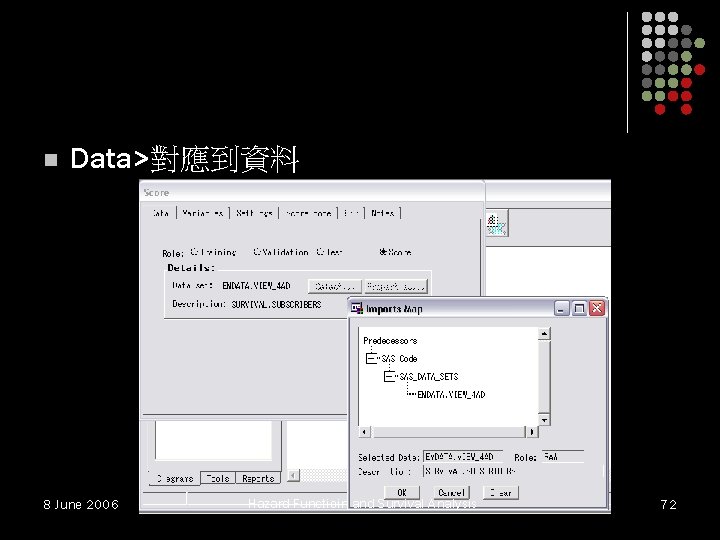
Task: Click the Imports Map title bar icon
Action: tap(357, 308)
